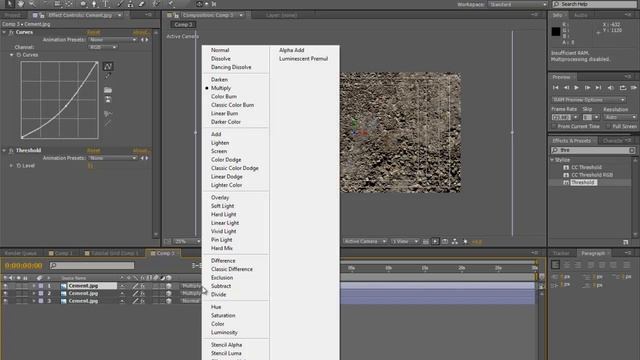Screen dimensions: 640x360
Task: Open Threshold Animation Presets dropdown
Action: pos(113,158)
